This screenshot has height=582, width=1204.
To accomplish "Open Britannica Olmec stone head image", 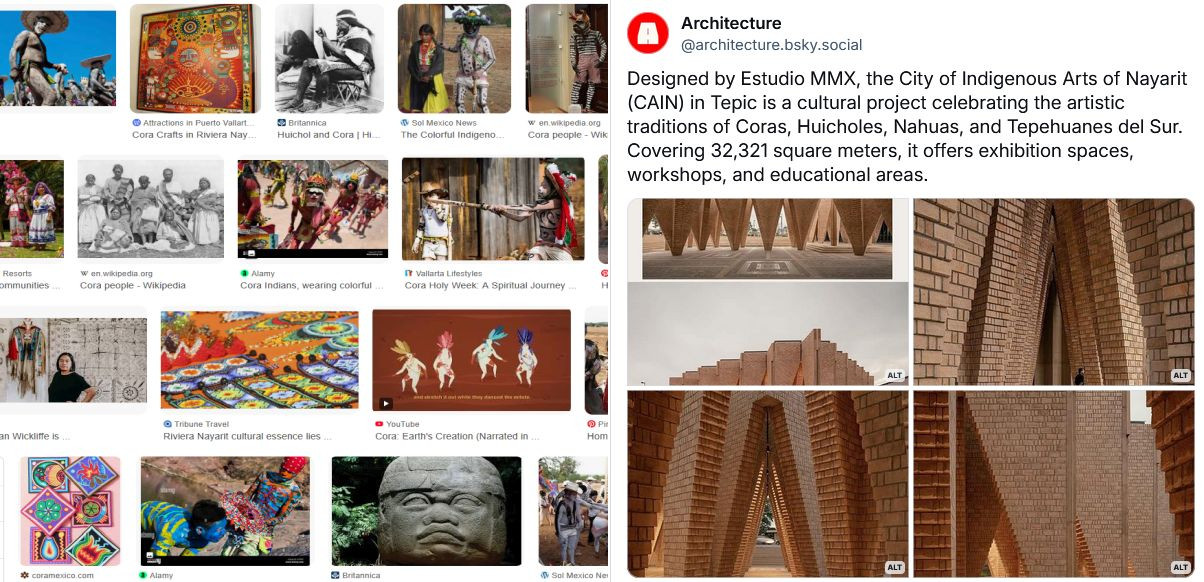I will (427, 511).
